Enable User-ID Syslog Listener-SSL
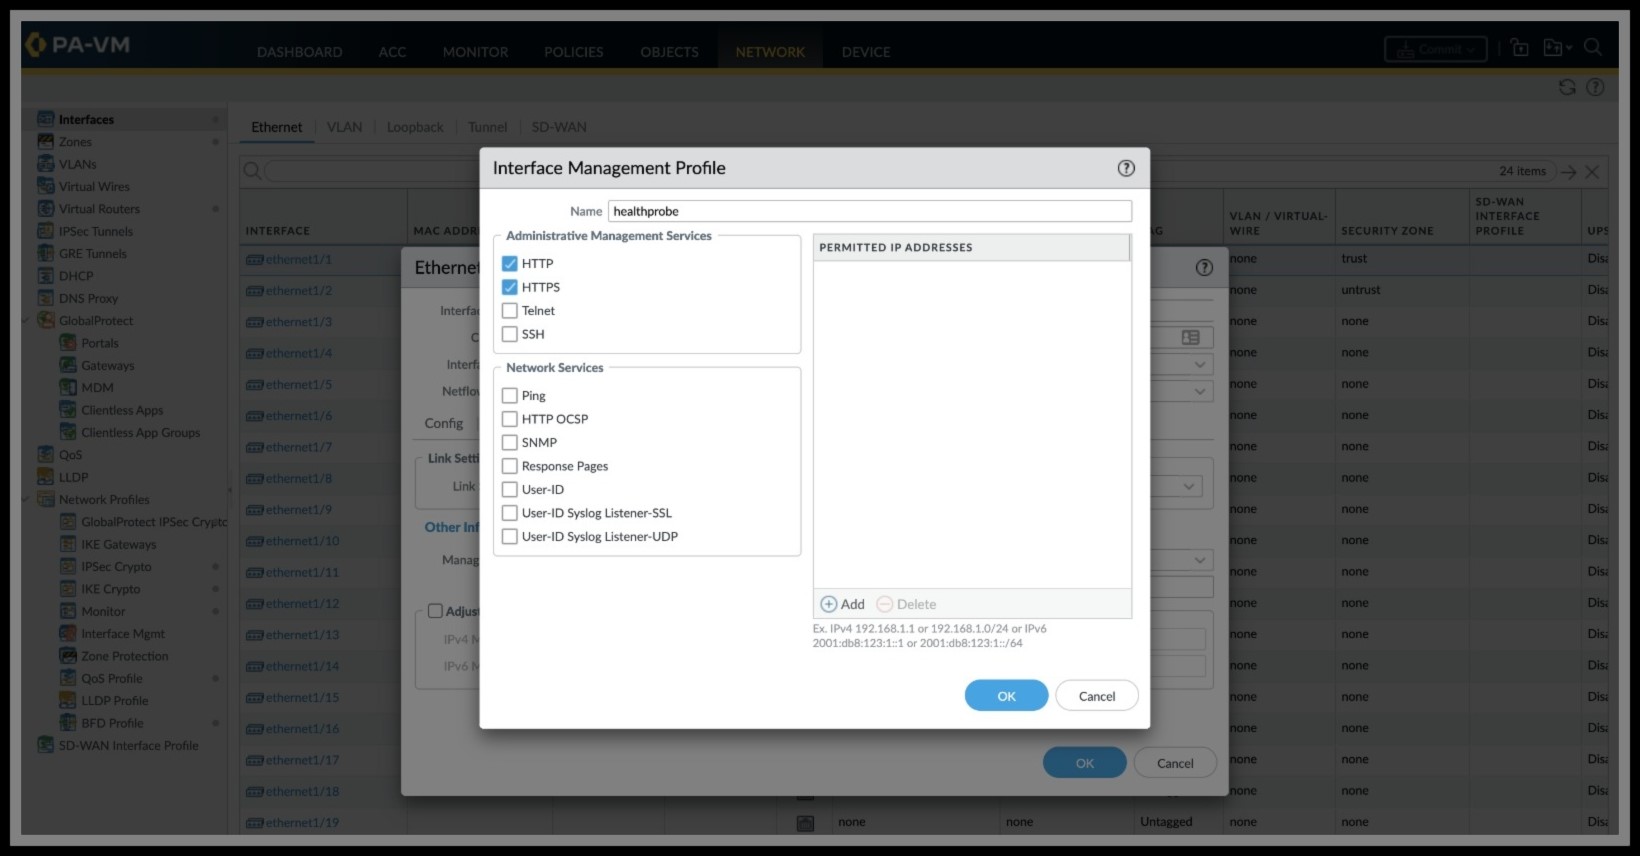This screenshot has width=1640, height=856. (510, 513)
